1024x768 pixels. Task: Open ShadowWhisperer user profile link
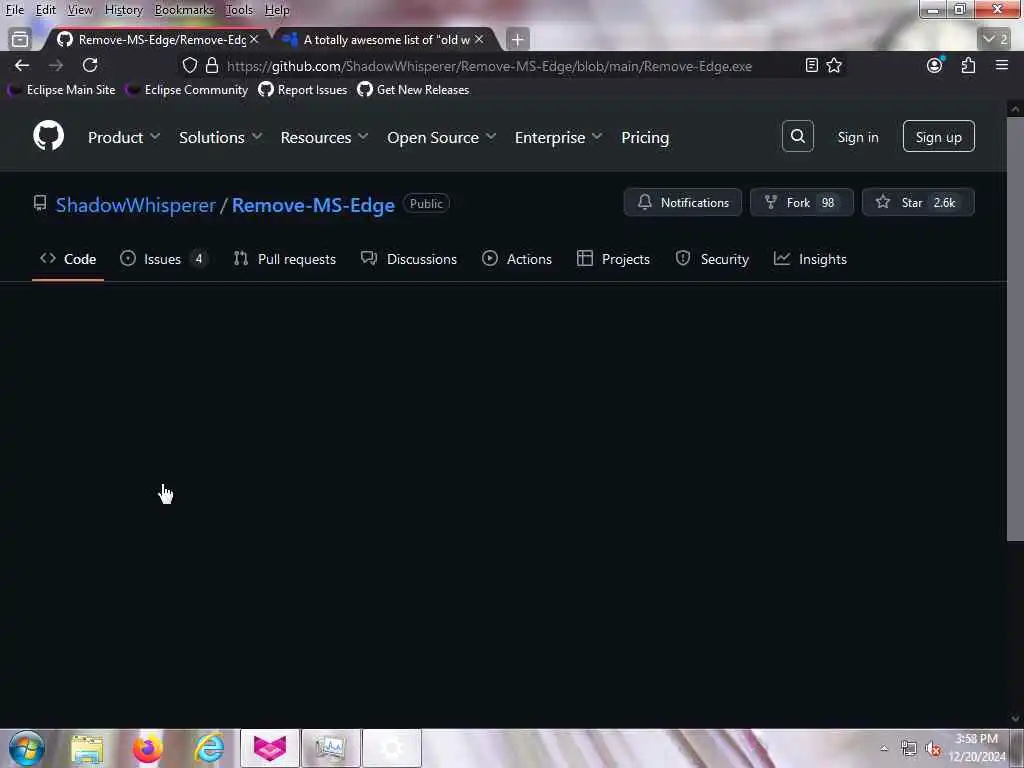coord(135,205)
